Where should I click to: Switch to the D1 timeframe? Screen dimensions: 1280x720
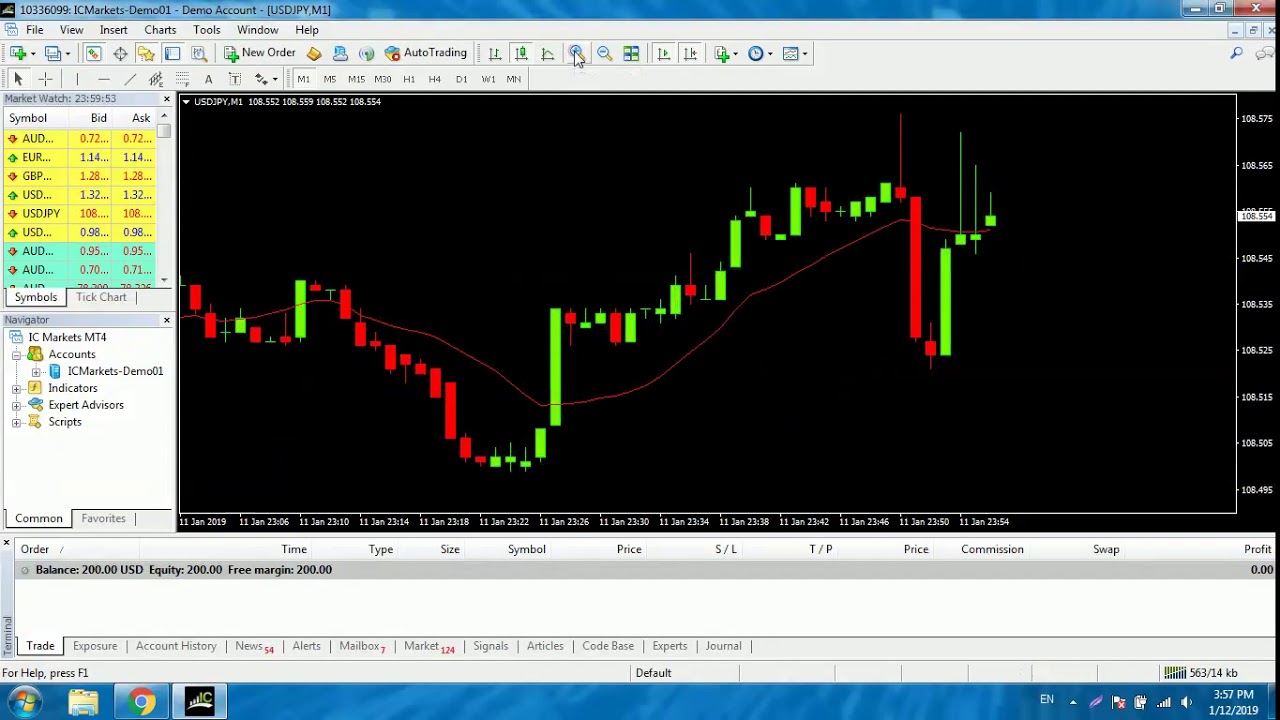(x=461, y=79)
